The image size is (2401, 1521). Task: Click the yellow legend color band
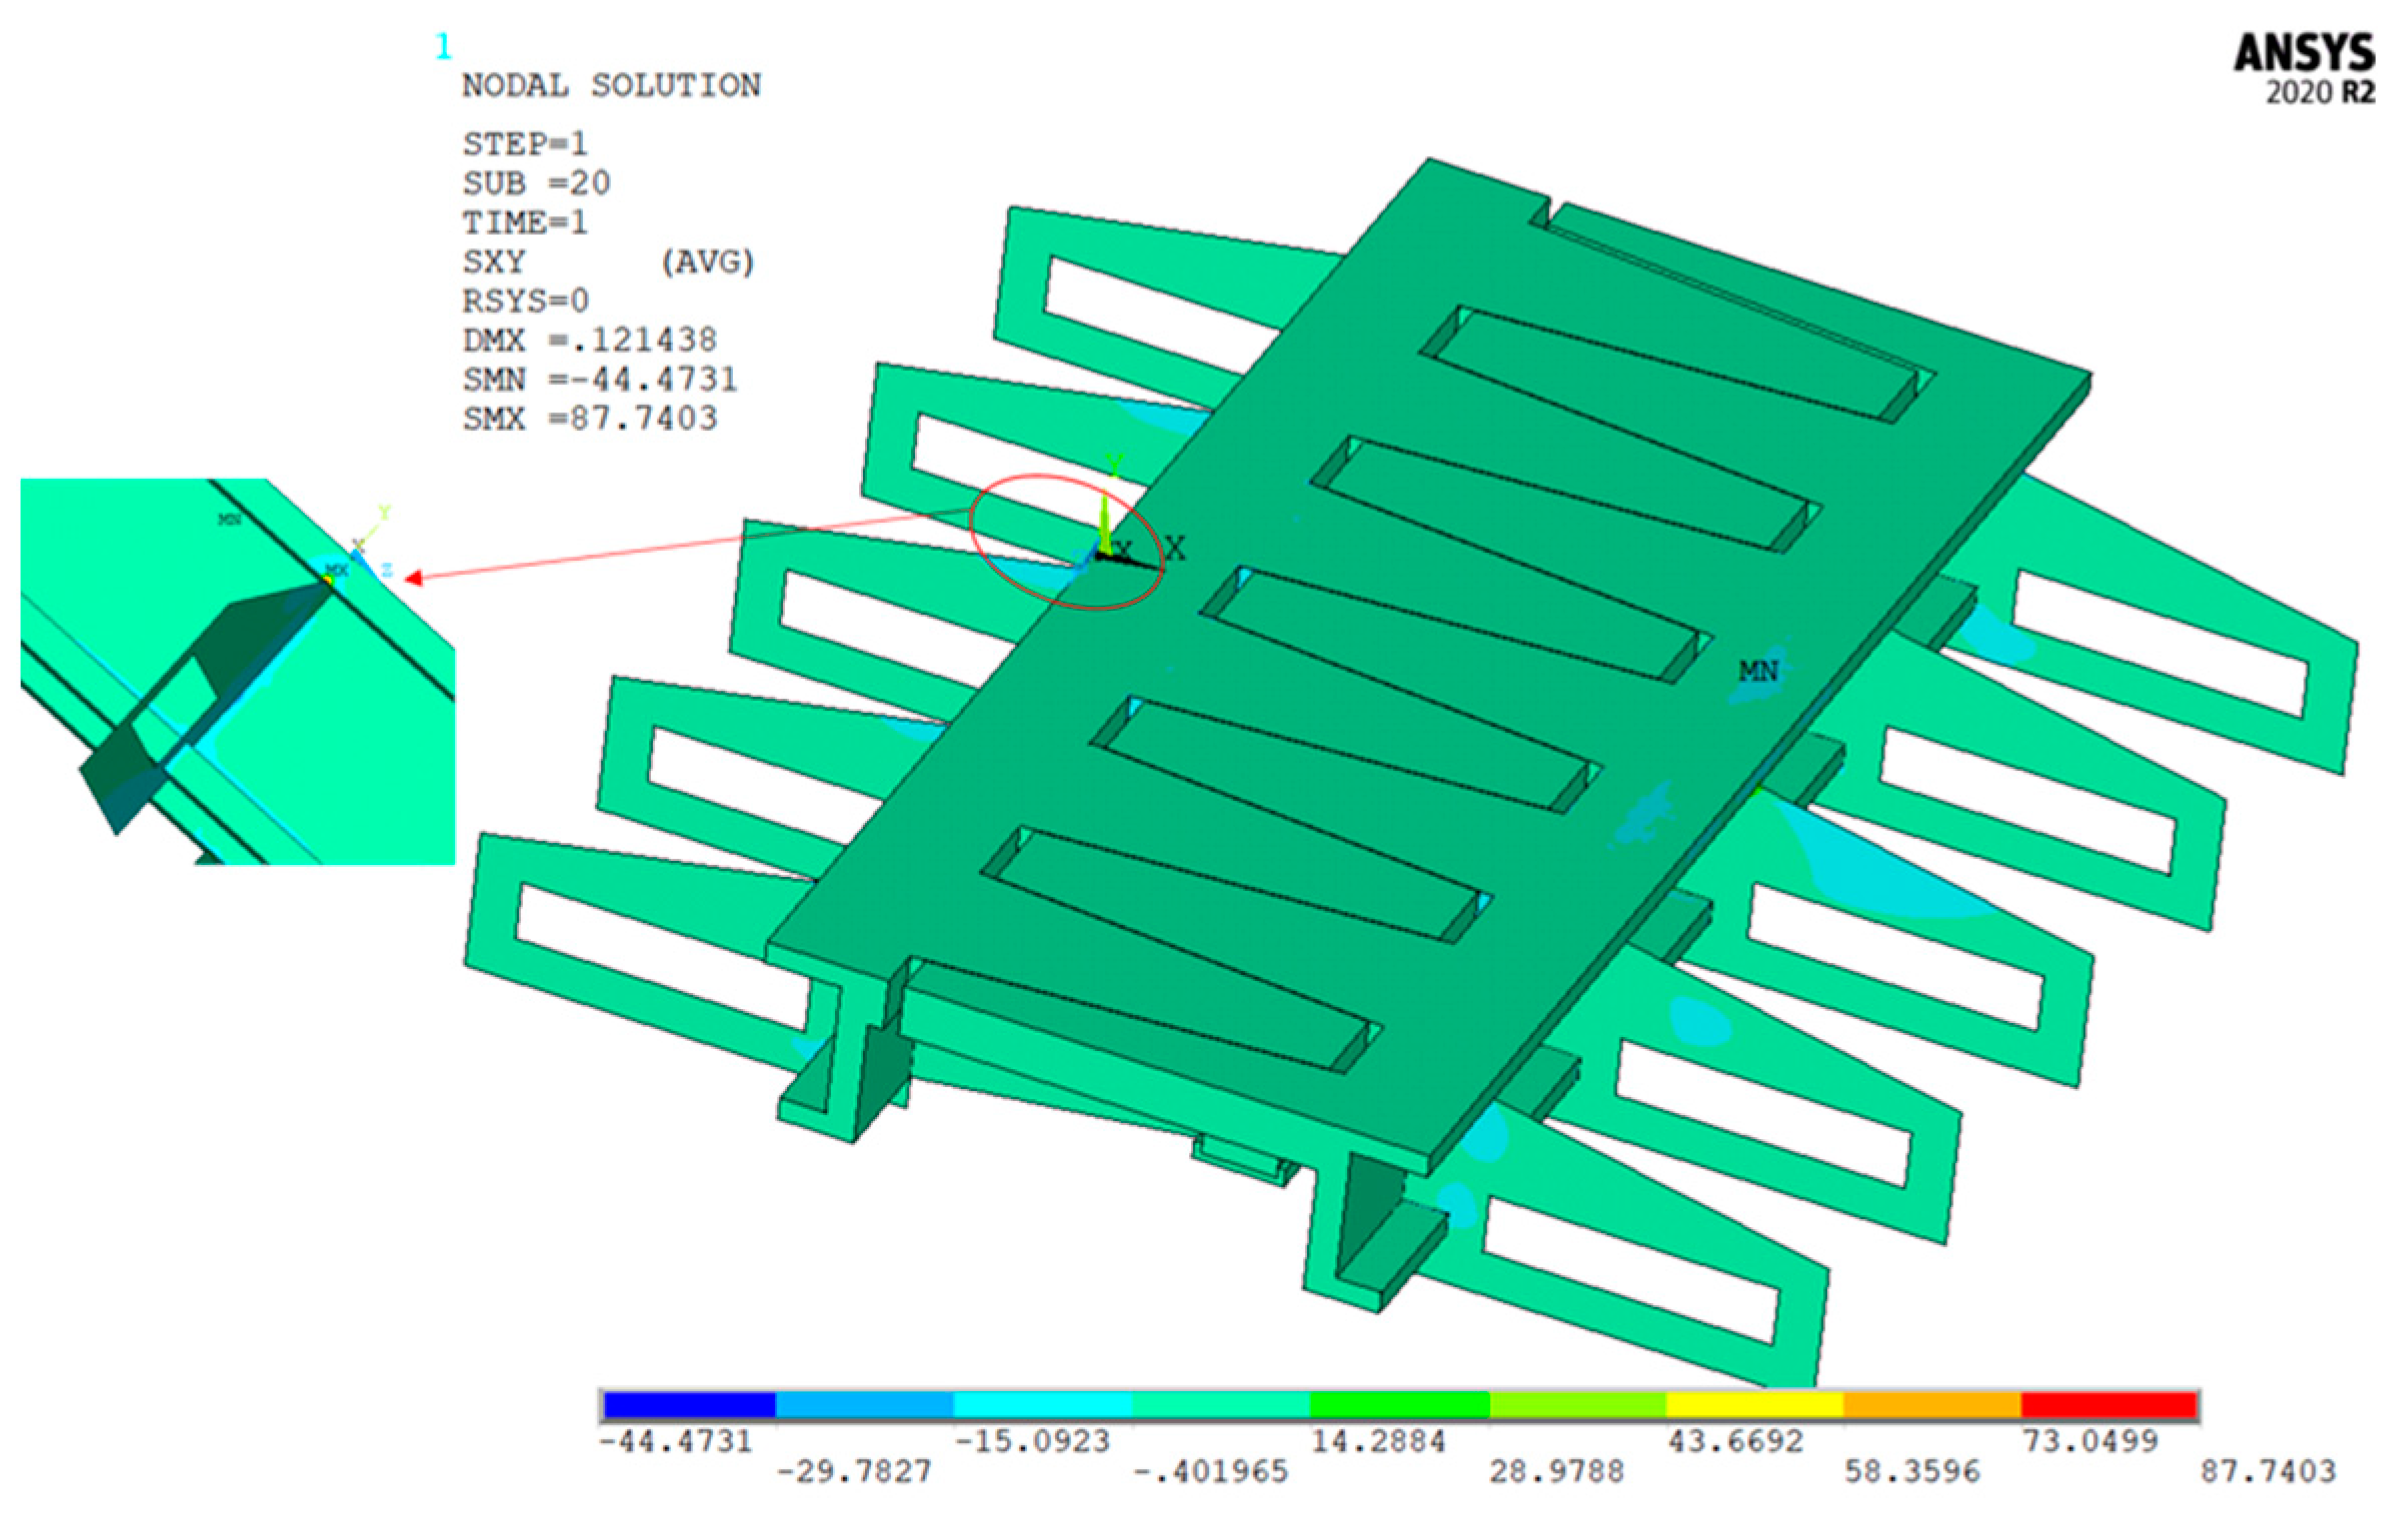click(x=1753, y=1405)
